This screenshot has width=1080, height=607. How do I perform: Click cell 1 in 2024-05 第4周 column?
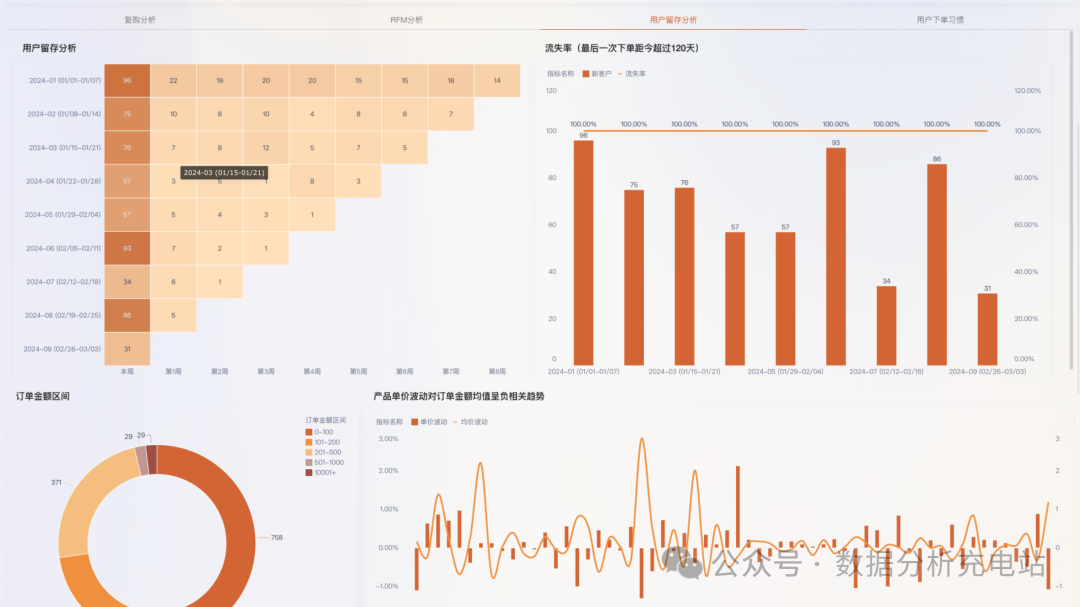click(312, 214)
